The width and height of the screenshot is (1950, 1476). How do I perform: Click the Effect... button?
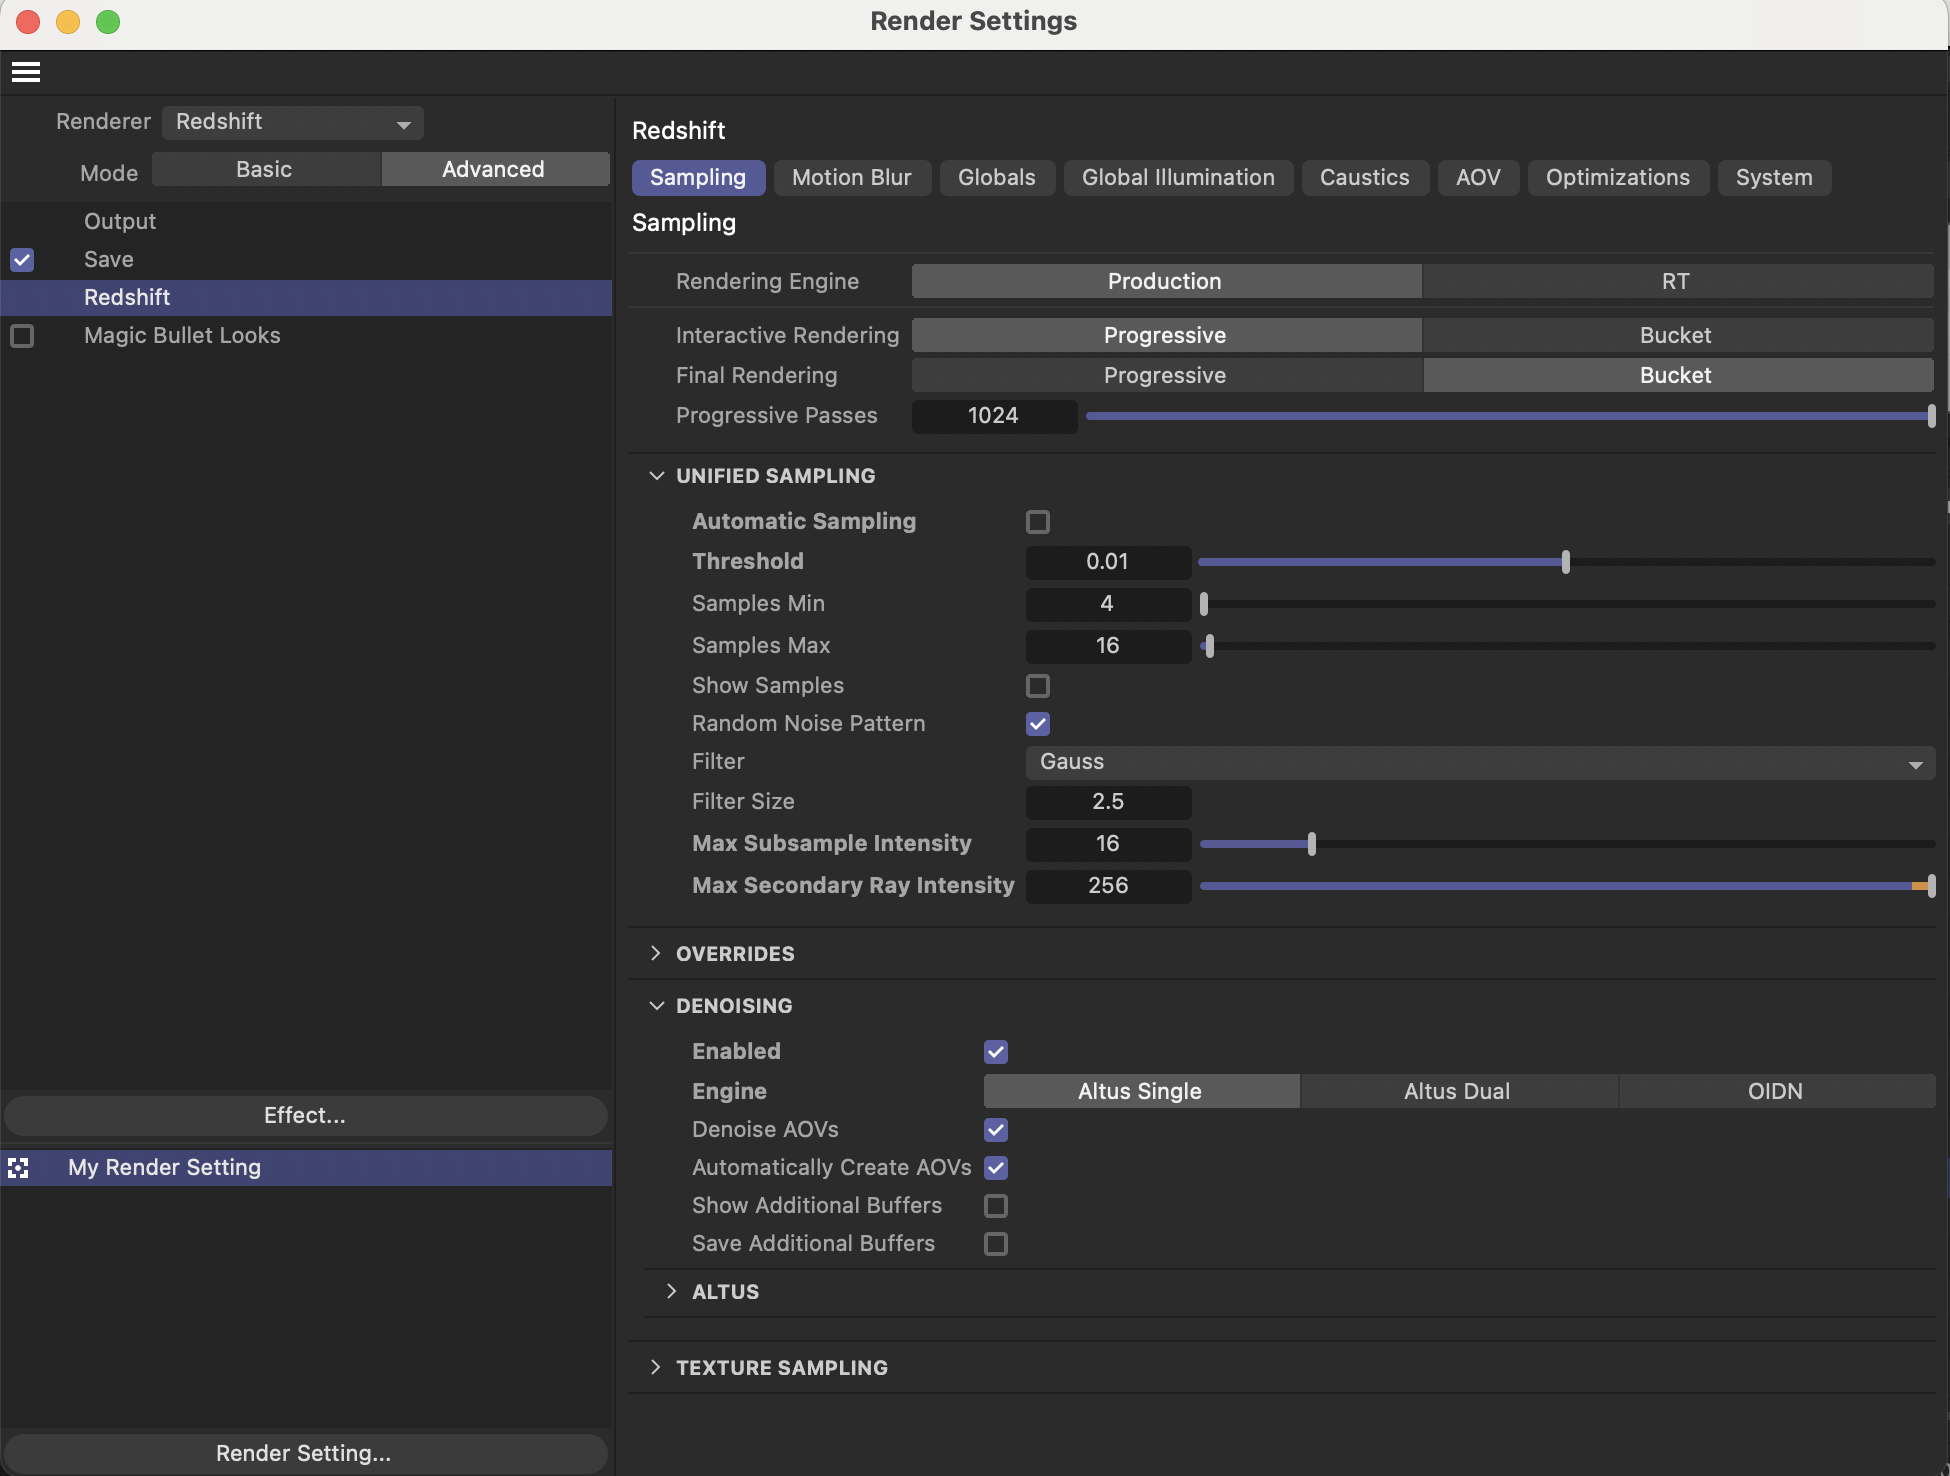(306, 1116)
